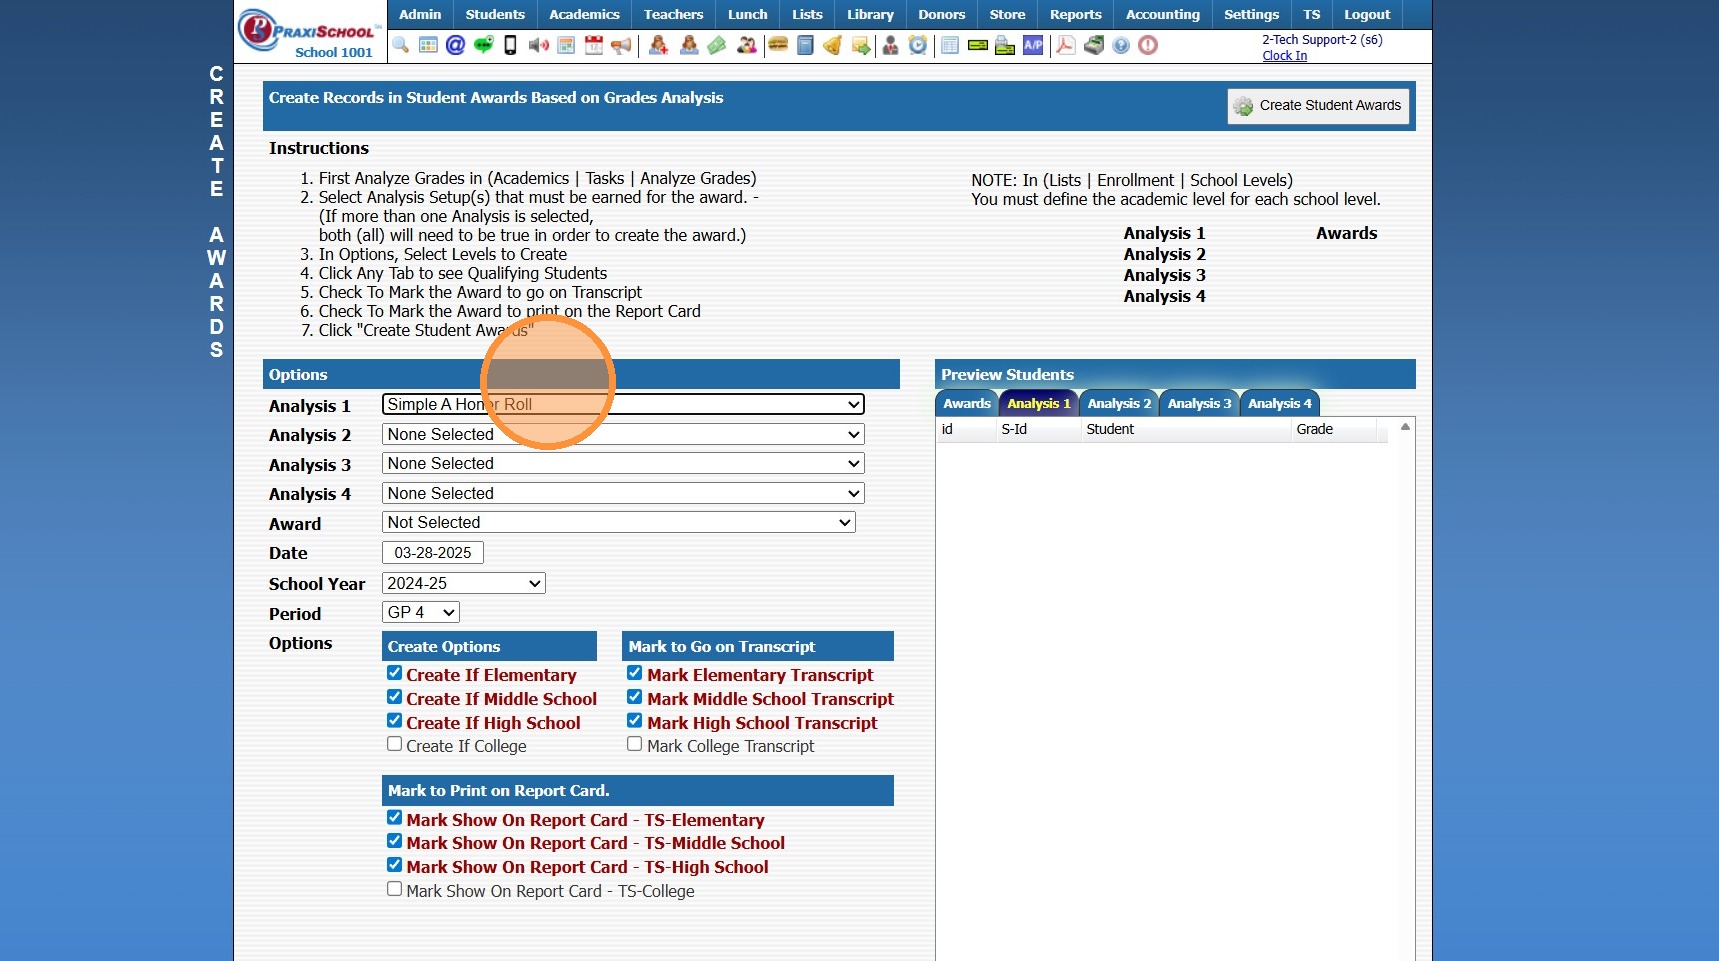This screenshot has width=1719, height=961.
Task: Click the green chat bubble icon
Action: (x=484, y=45)
